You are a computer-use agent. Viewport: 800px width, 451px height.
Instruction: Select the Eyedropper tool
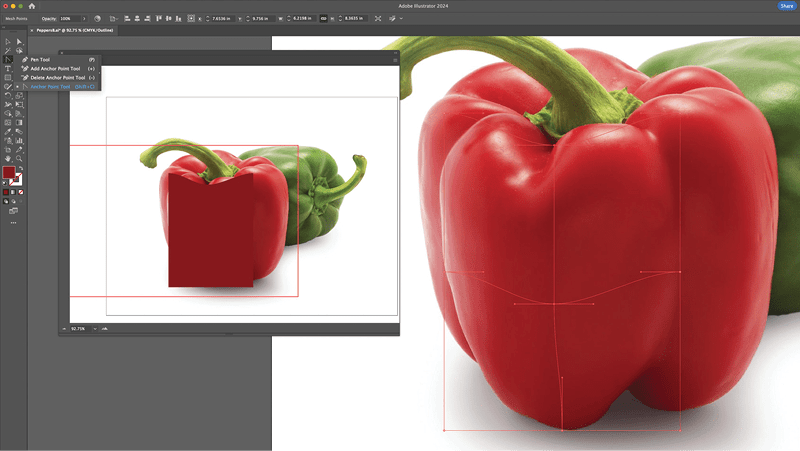pyautogui.click(x=8, y=132)
